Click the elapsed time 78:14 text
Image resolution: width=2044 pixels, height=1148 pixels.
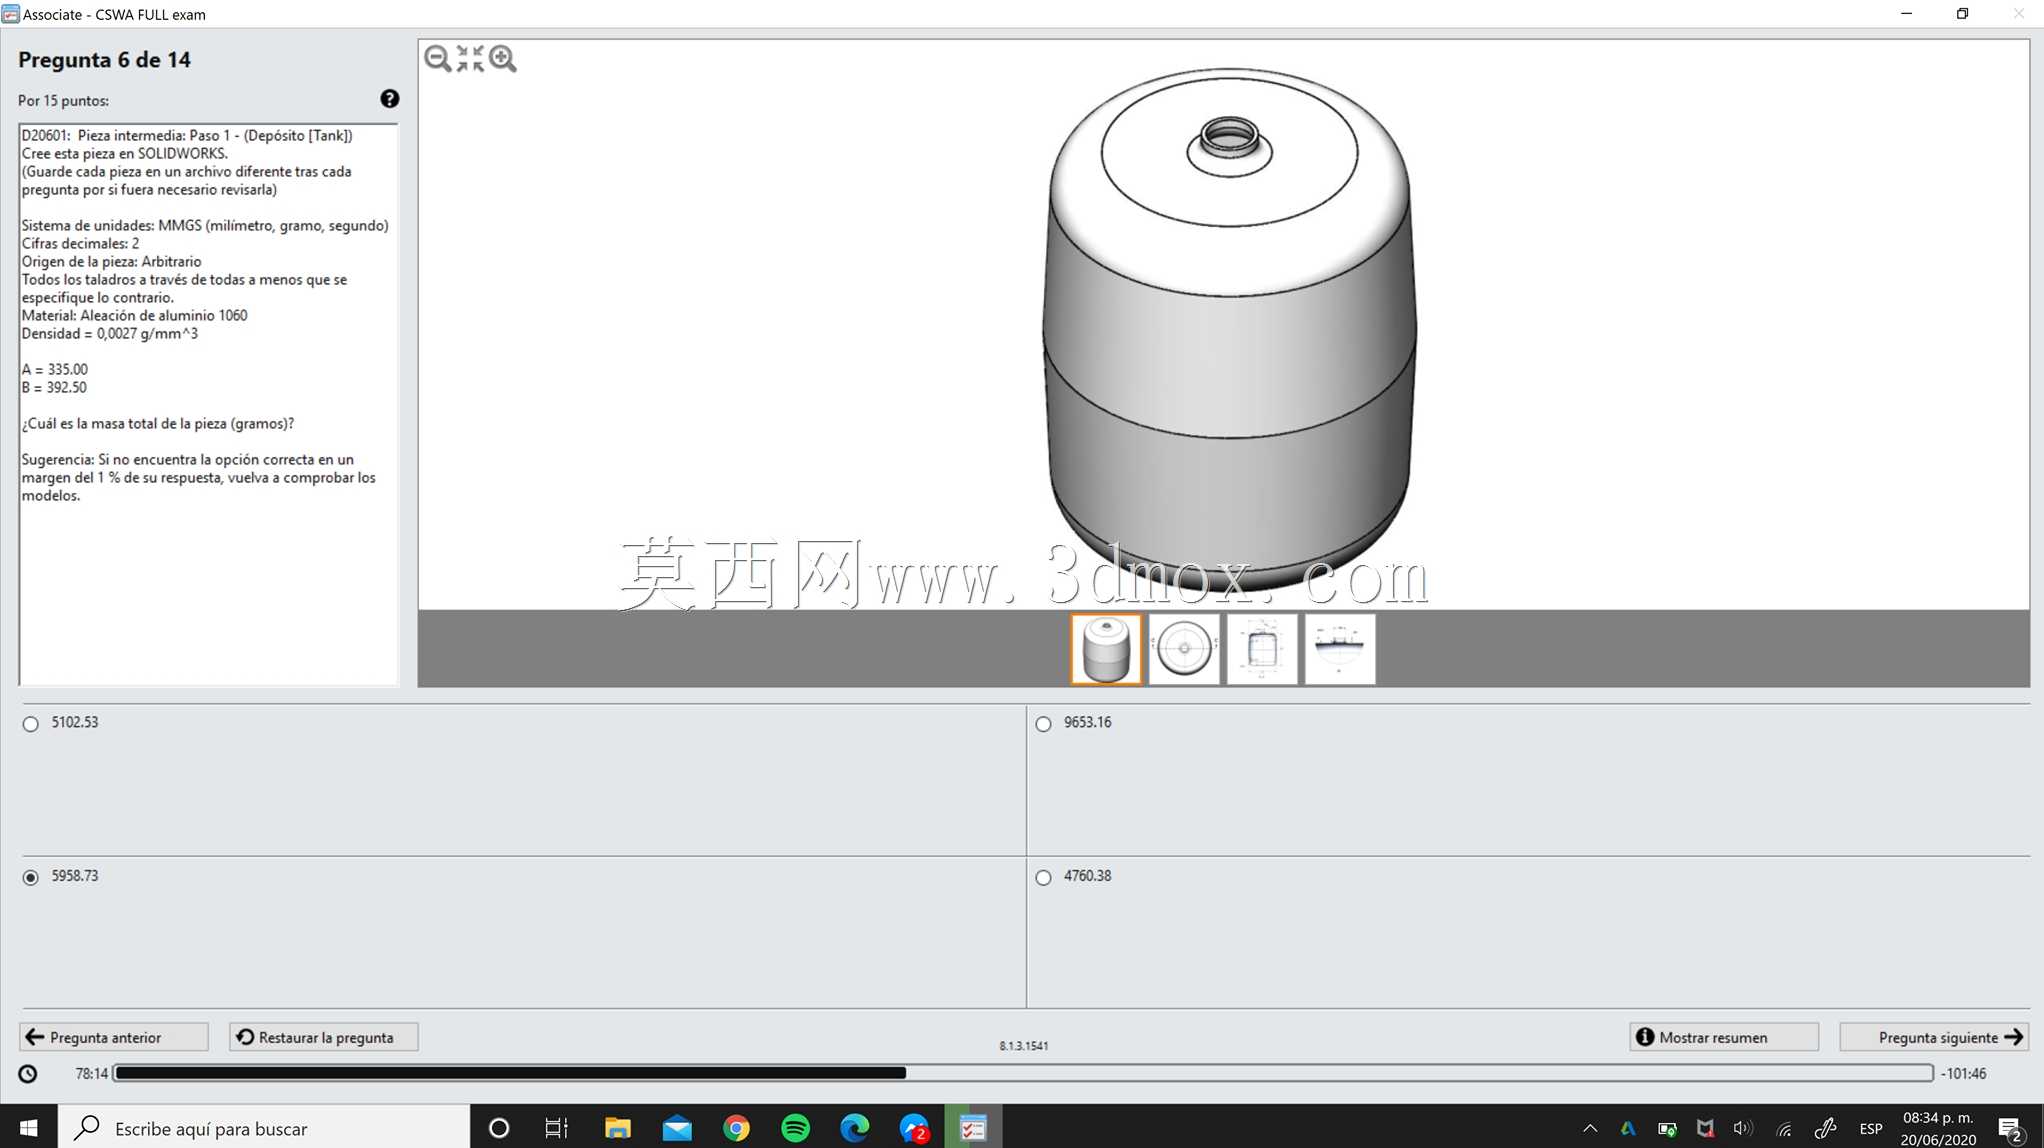(91, 1073)
